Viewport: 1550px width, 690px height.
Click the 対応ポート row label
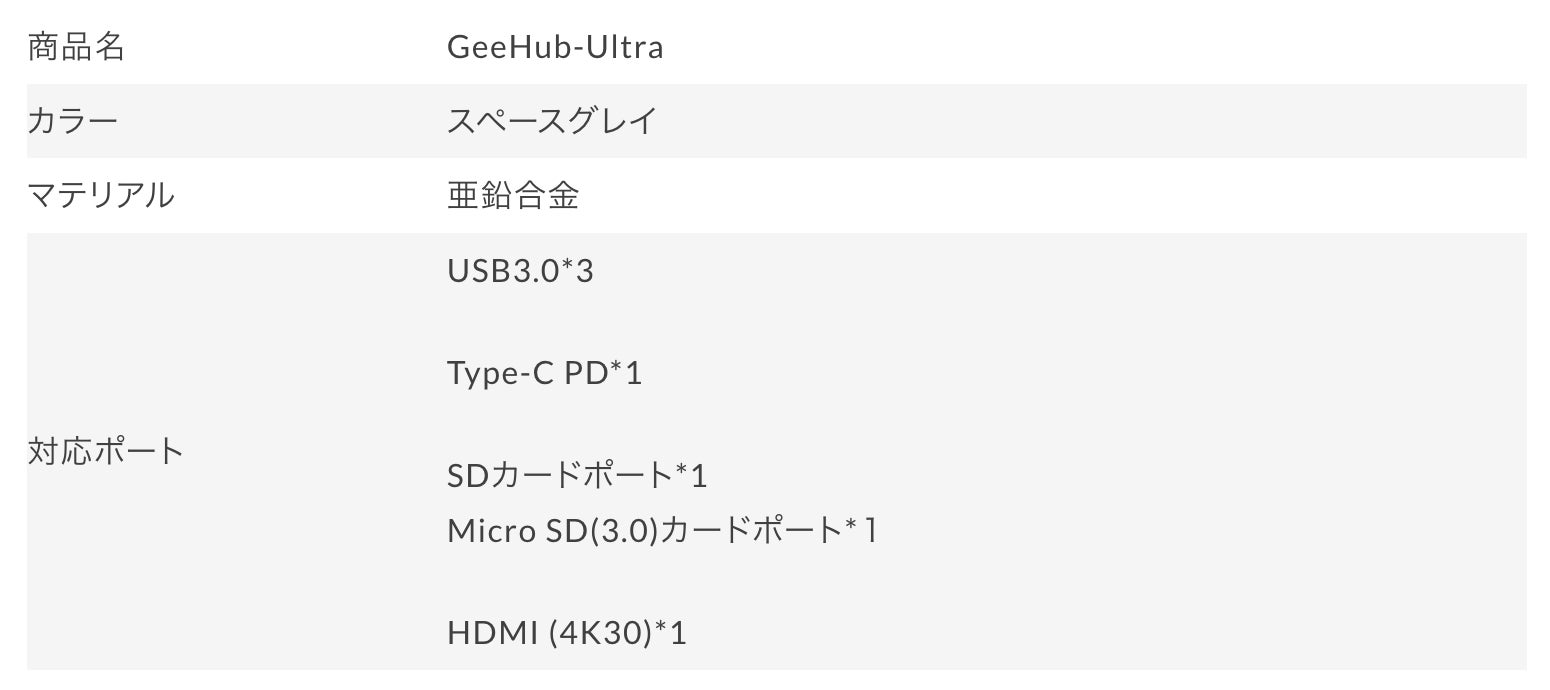[106, 451]
